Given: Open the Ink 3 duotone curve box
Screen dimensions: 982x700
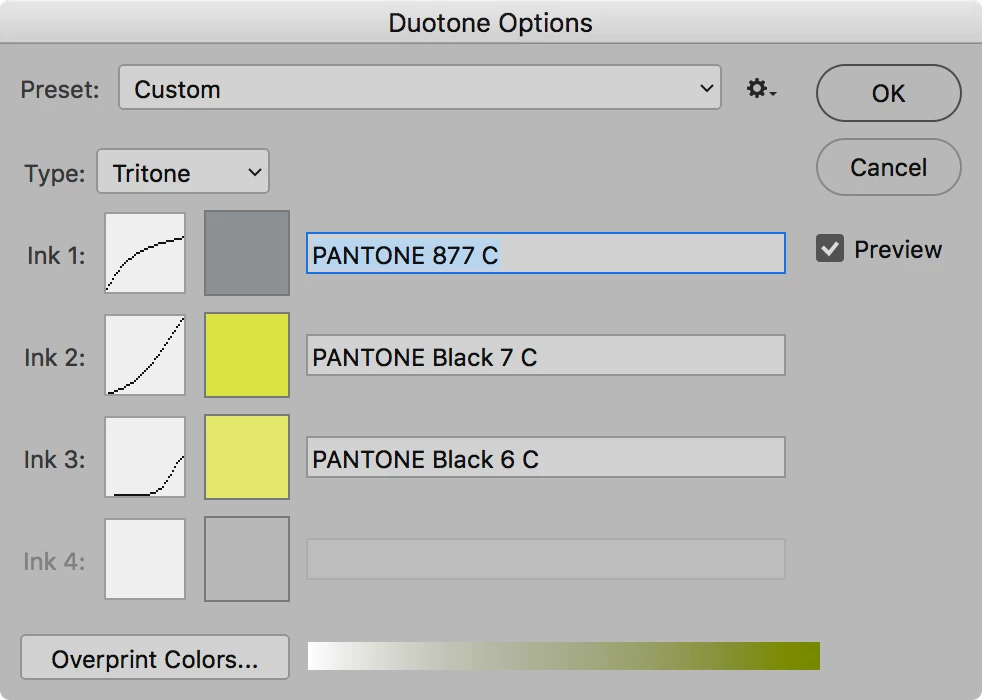Looking at the screenshot, I should click(145, 457).
